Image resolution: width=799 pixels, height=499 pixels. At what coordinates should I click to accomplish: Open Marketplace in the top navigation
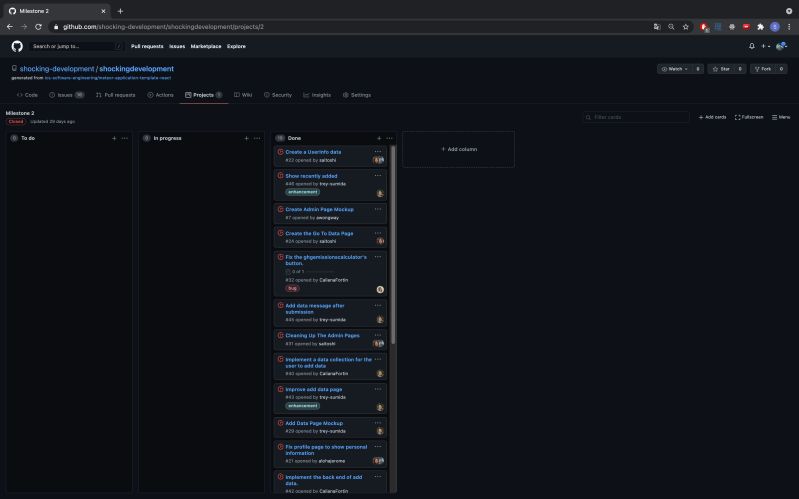click(x=206, y=46)
